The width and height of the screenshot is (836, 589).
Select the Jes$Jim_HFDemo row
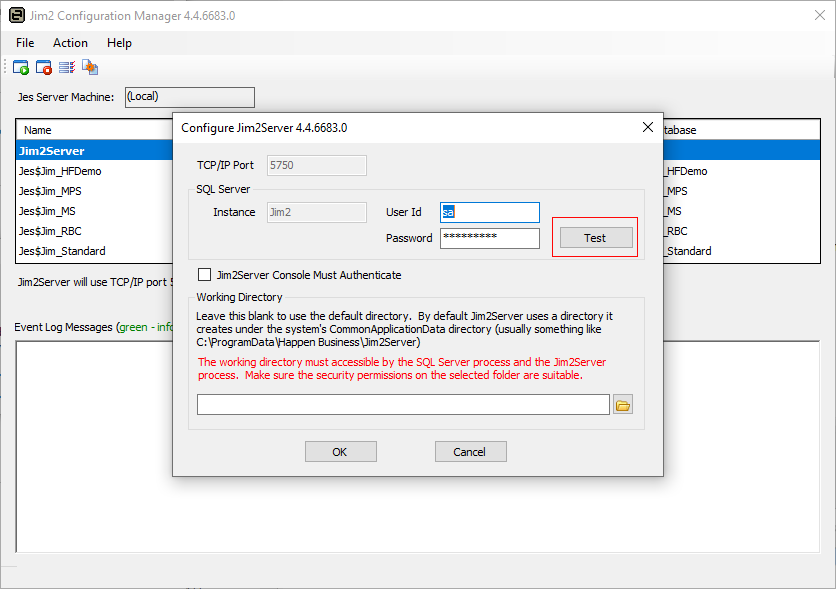coord(95,171)
